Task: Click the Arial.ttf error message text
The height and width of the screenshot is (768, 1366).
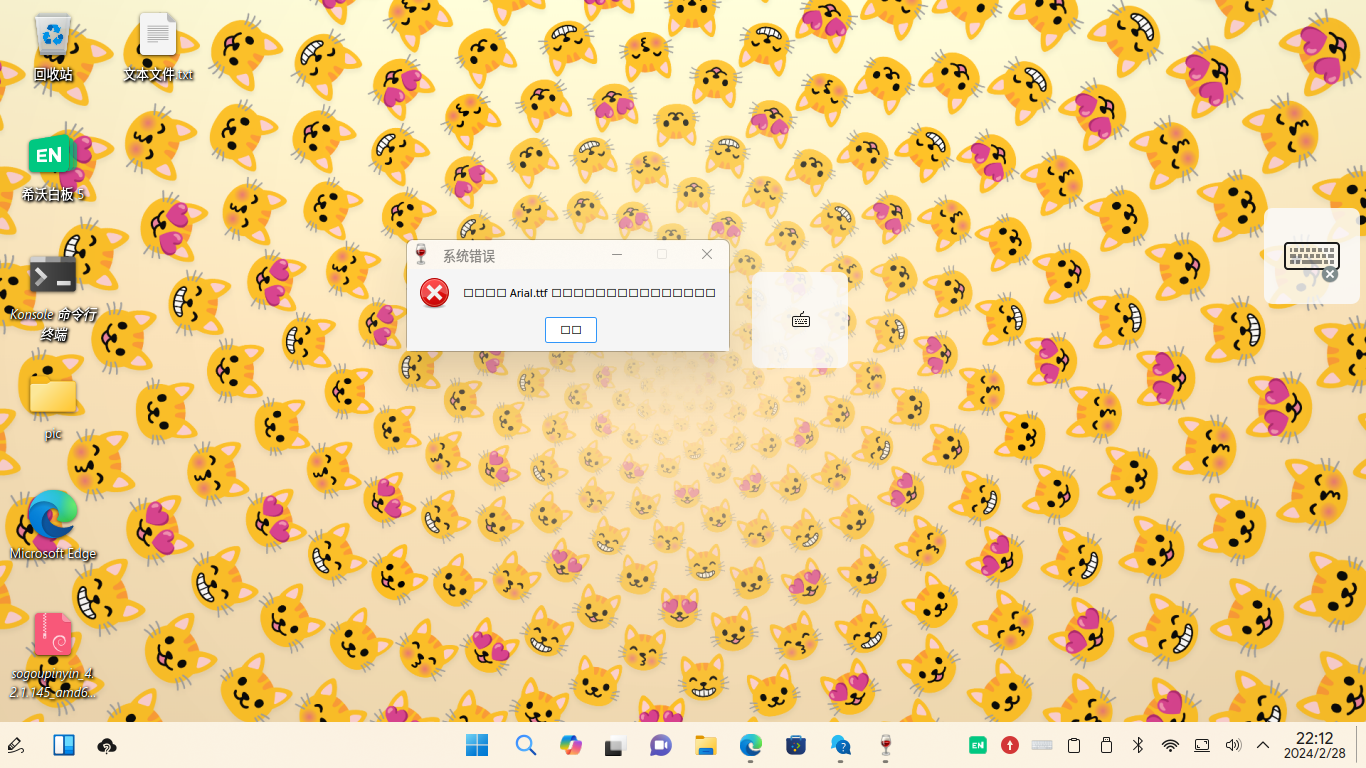Action: pos(589,293)
